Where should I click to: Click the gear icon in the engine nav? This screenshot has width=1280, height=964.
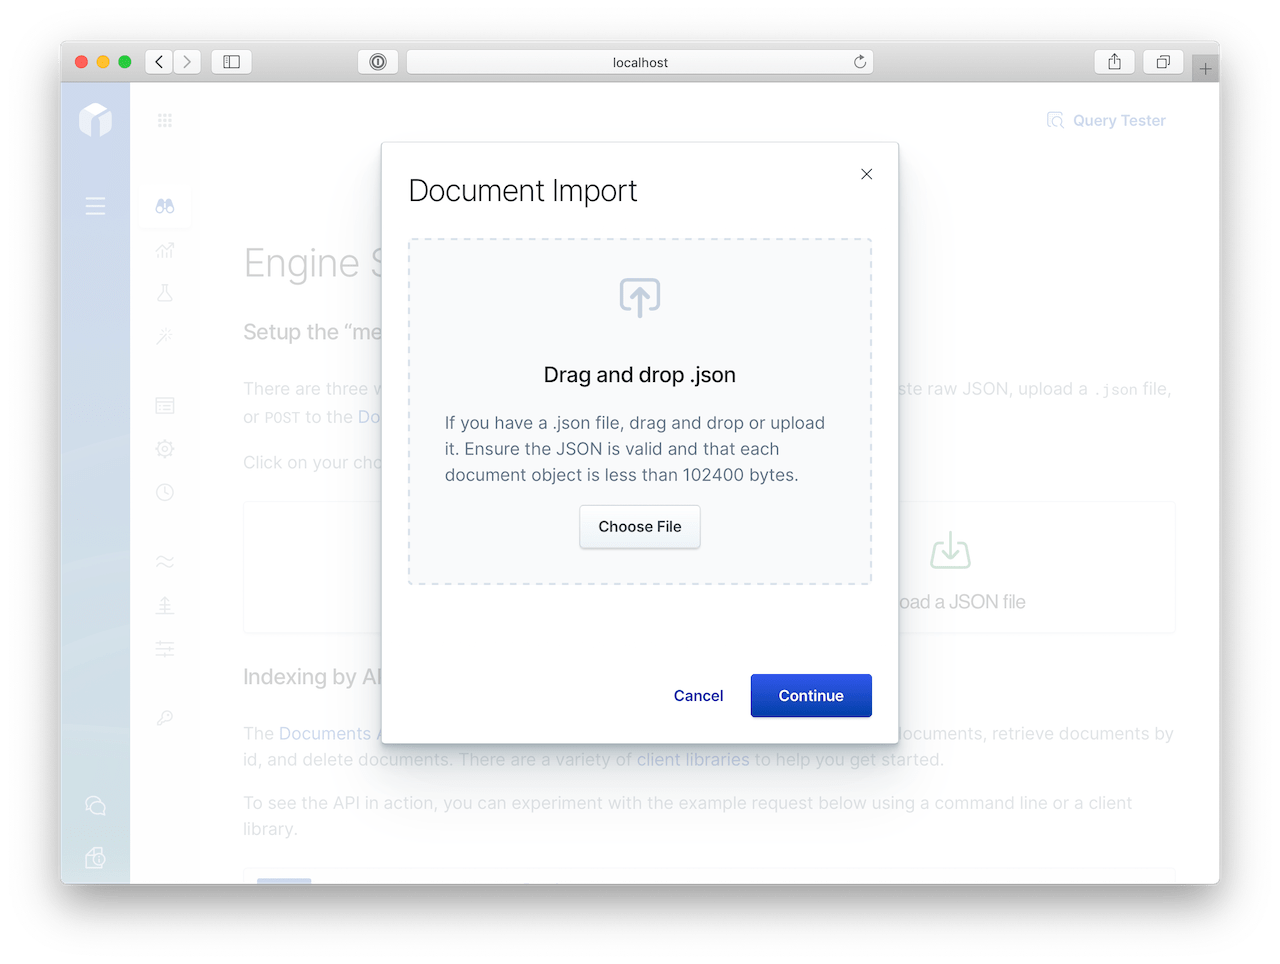165,449
